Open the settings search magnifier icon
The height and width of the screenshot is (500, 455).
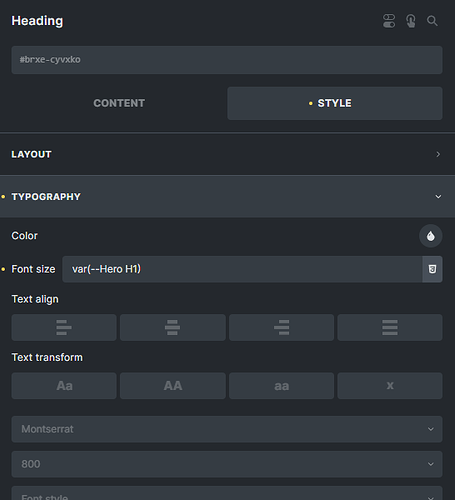pos(432,21)
